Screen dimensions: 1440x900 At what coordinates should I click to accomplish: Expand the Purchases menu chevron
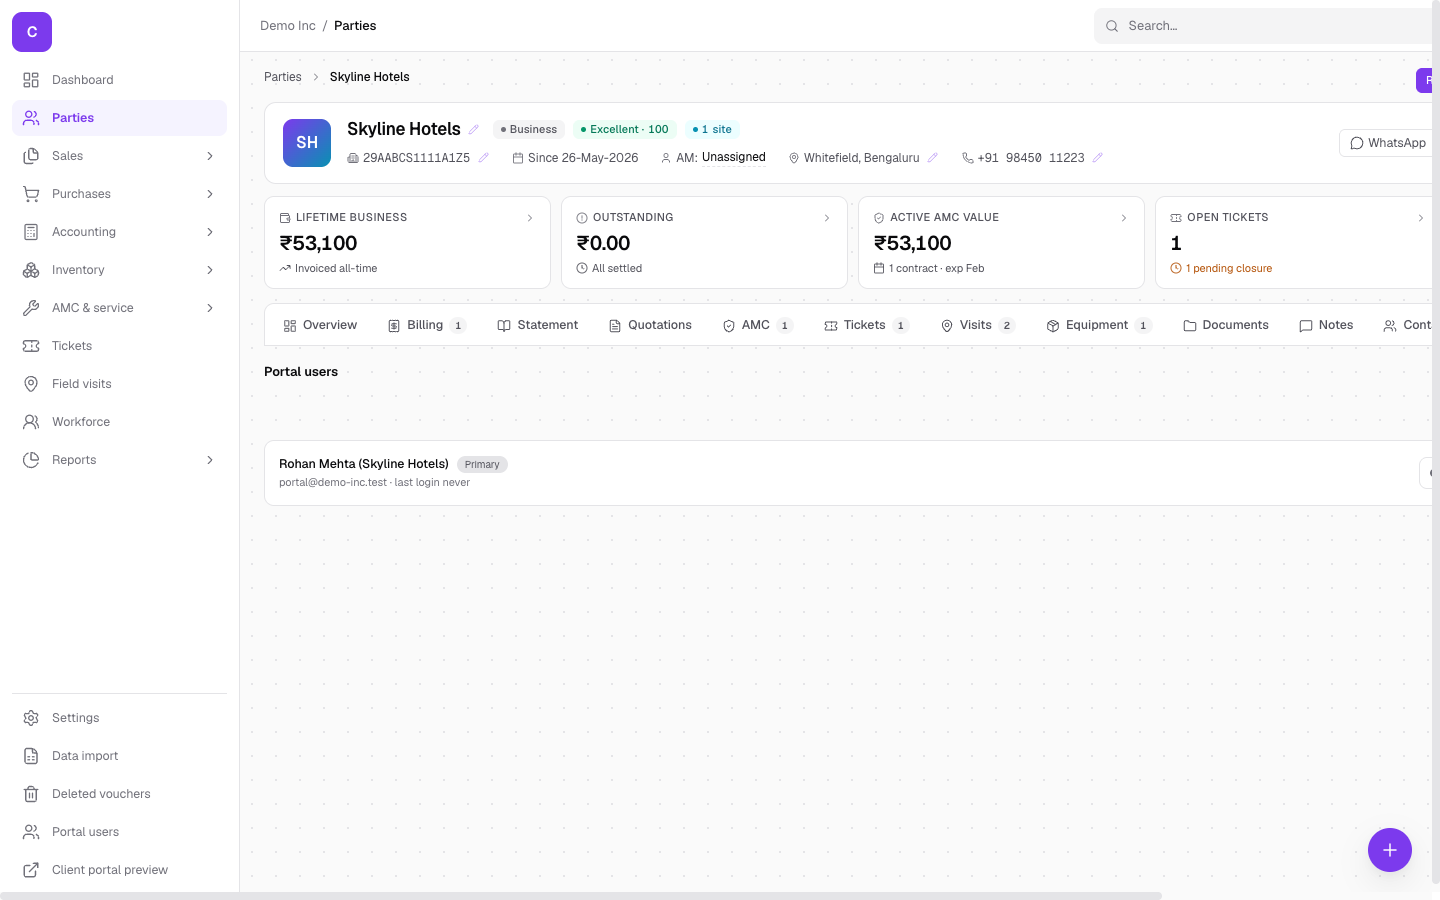click(210, 194)
